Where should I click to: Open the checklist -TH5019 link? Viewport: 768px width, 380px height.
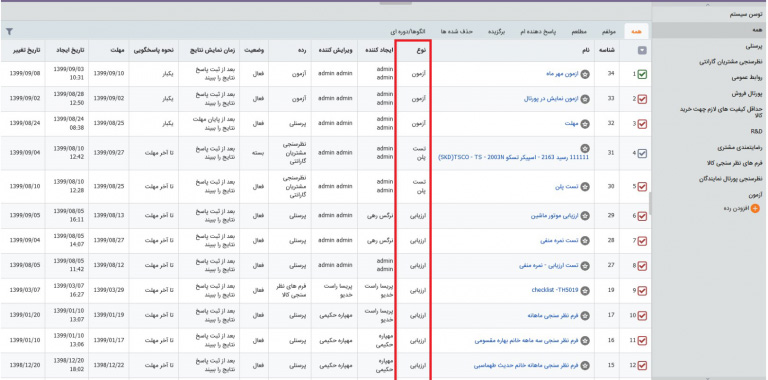[x=555, y=290]
